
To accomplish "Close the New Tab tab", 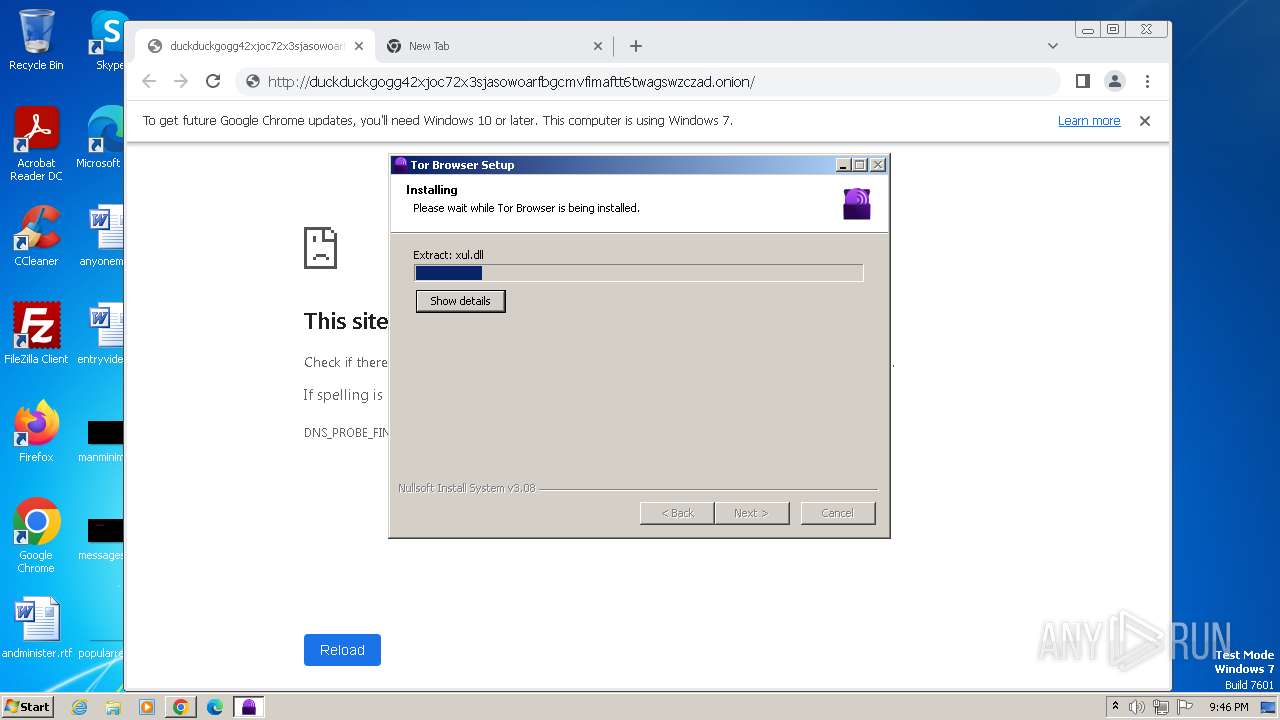I will coord(598,46).
